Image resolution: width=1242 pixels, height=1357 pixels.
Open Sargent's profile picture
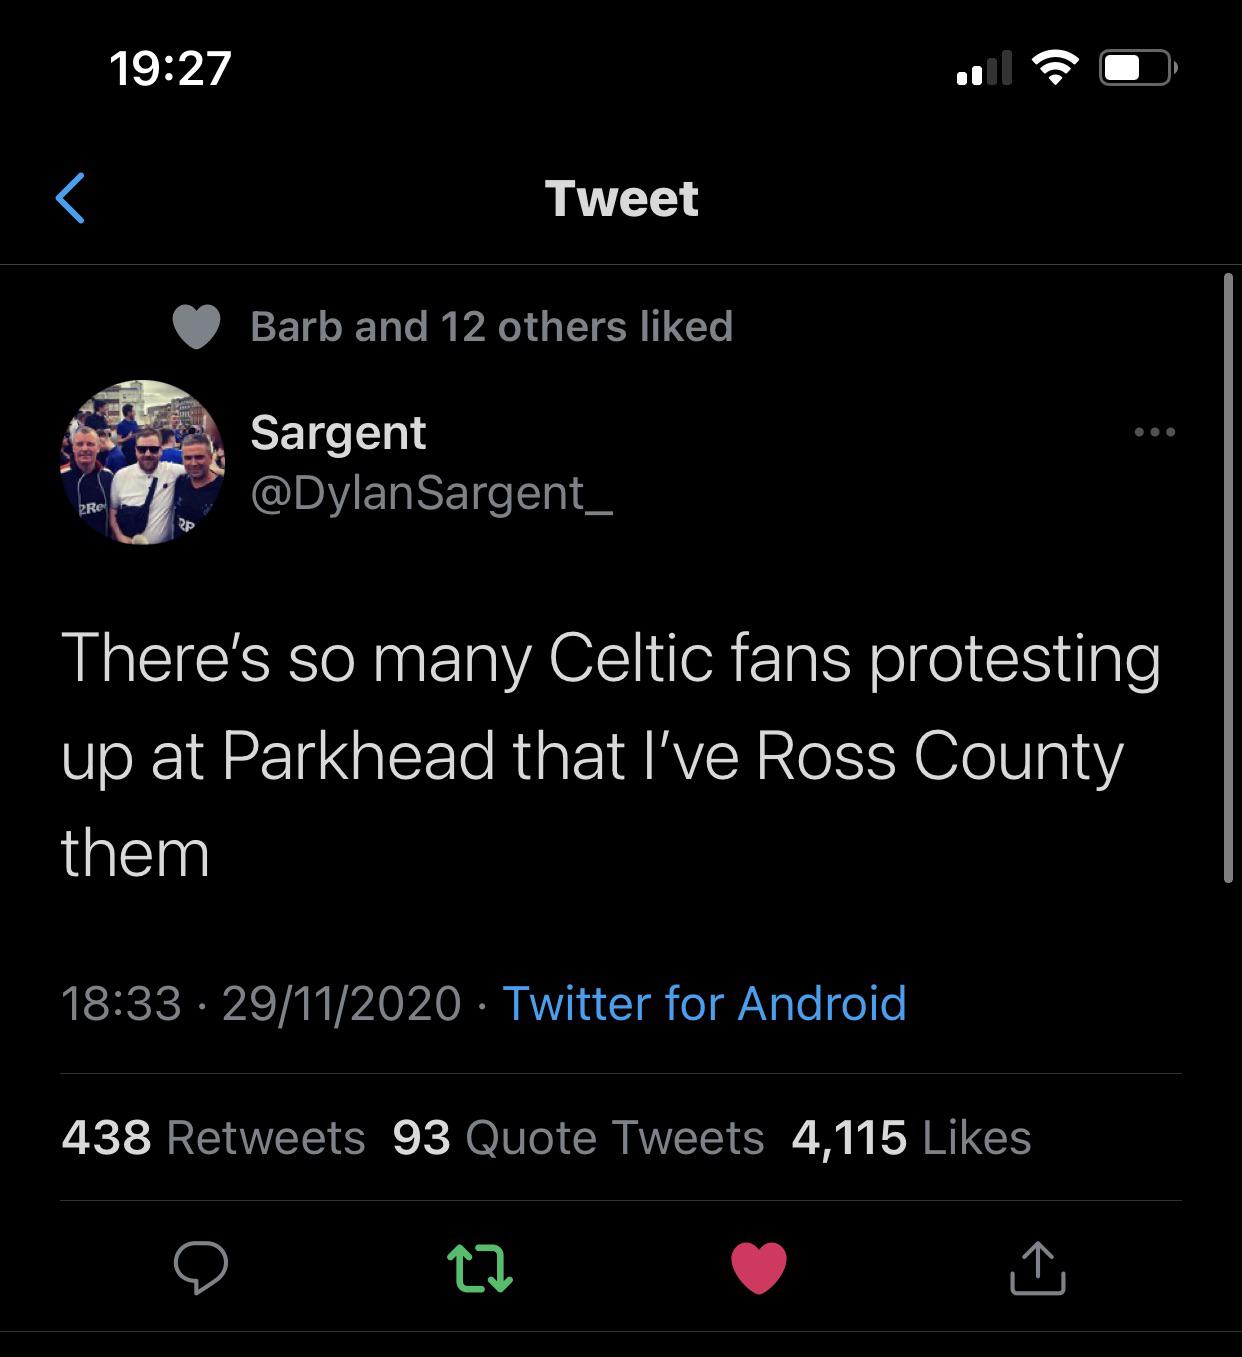click(x=143, y=462)
